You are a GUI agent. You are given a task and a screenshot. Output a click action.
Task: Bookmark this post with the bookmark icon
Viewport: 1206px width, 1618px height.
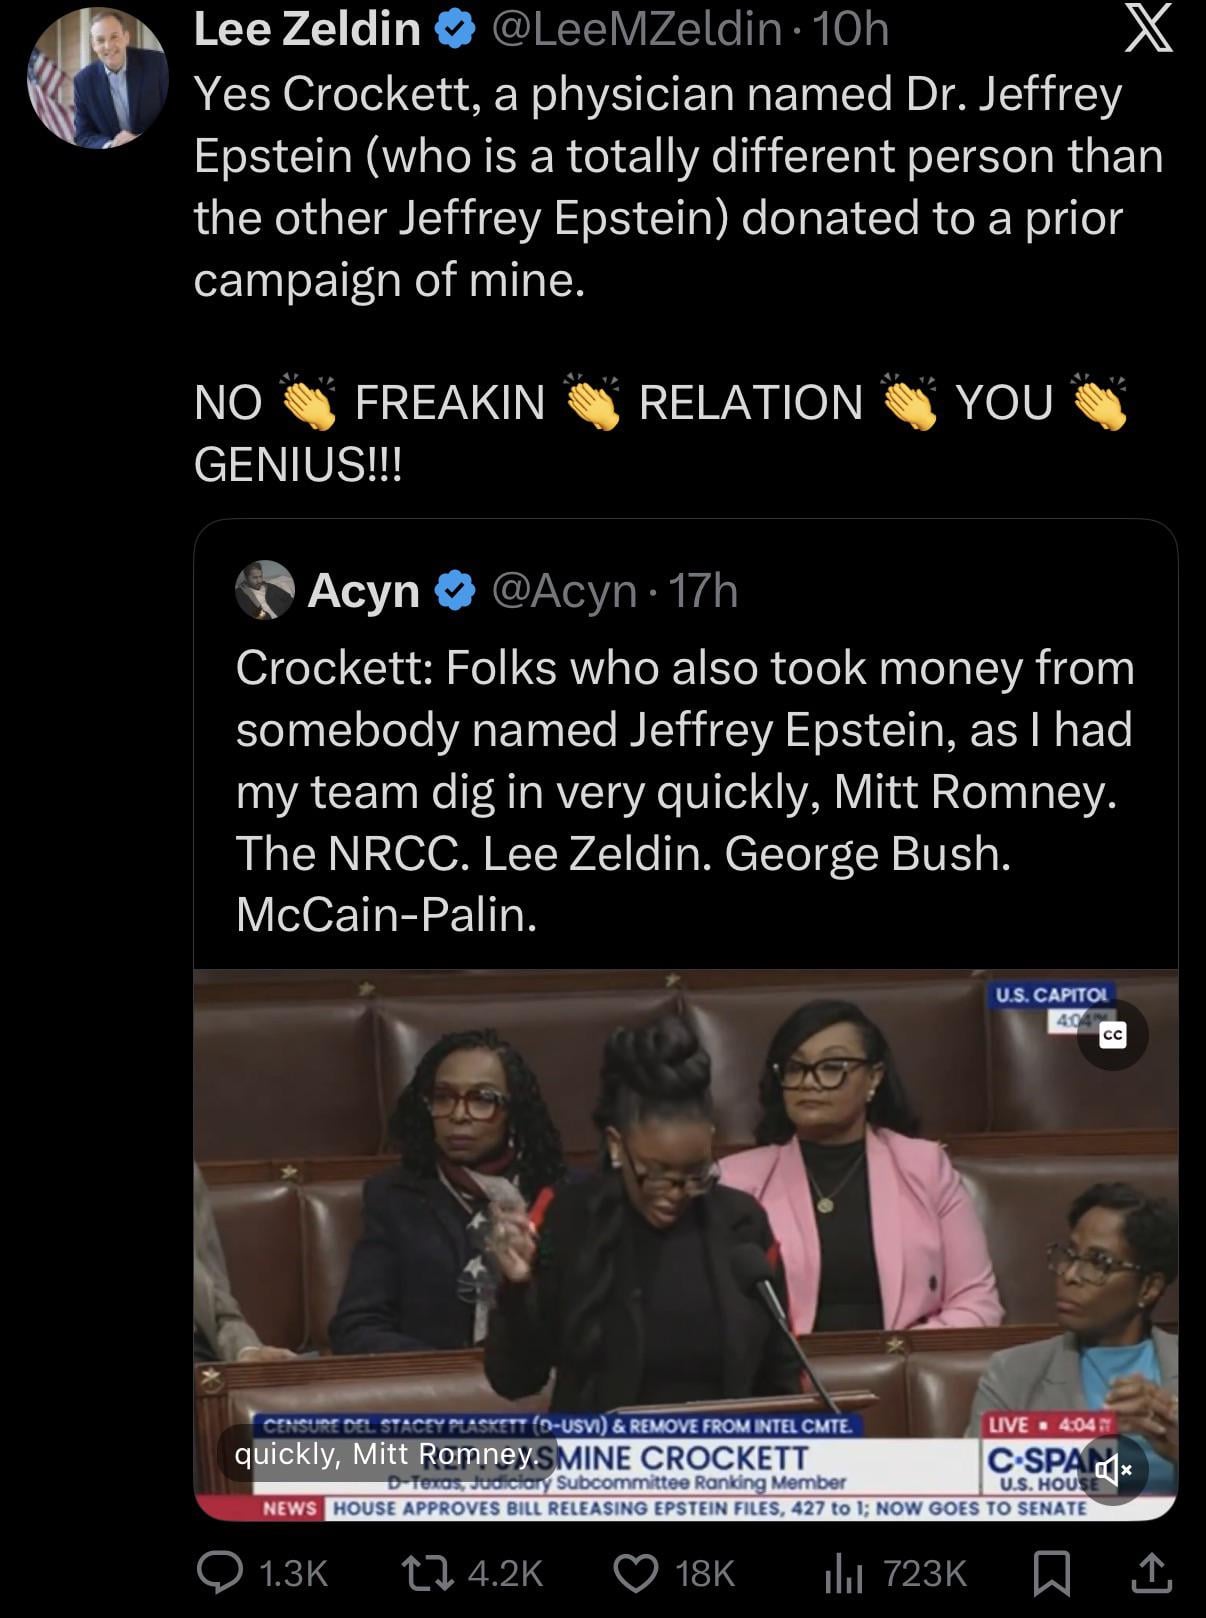(x=1052, y=1573)
